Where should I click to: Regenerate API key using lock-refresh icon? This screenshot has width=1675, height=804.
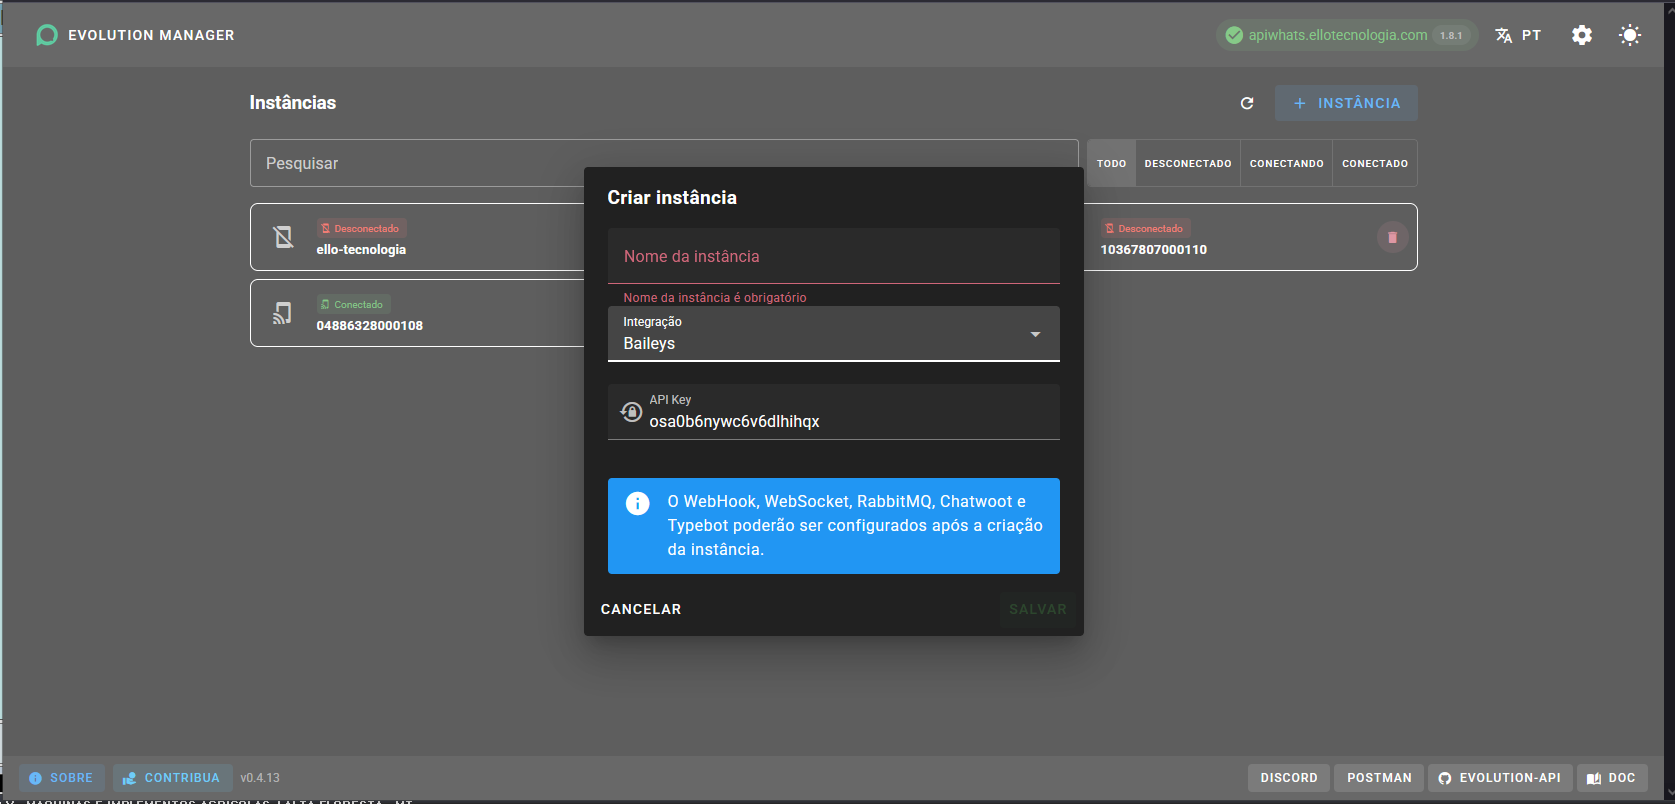[x=631, y=411]
